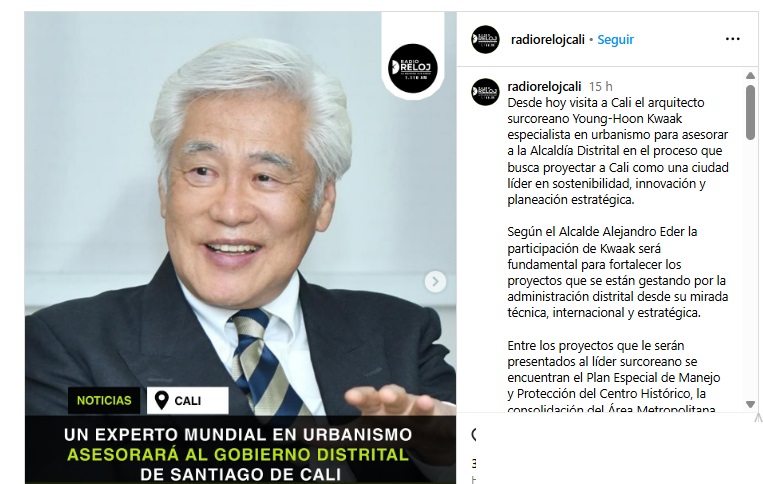Click the headline banner about urbanismo expert
The image size is (763, 484).
click(240, 450)
